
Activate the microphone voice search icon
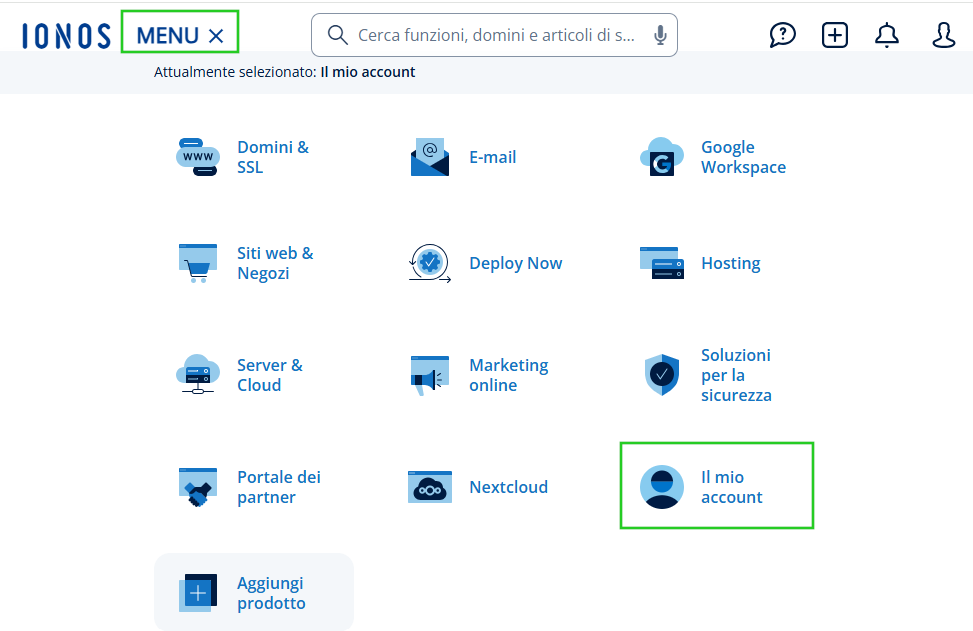click(660, 35)
